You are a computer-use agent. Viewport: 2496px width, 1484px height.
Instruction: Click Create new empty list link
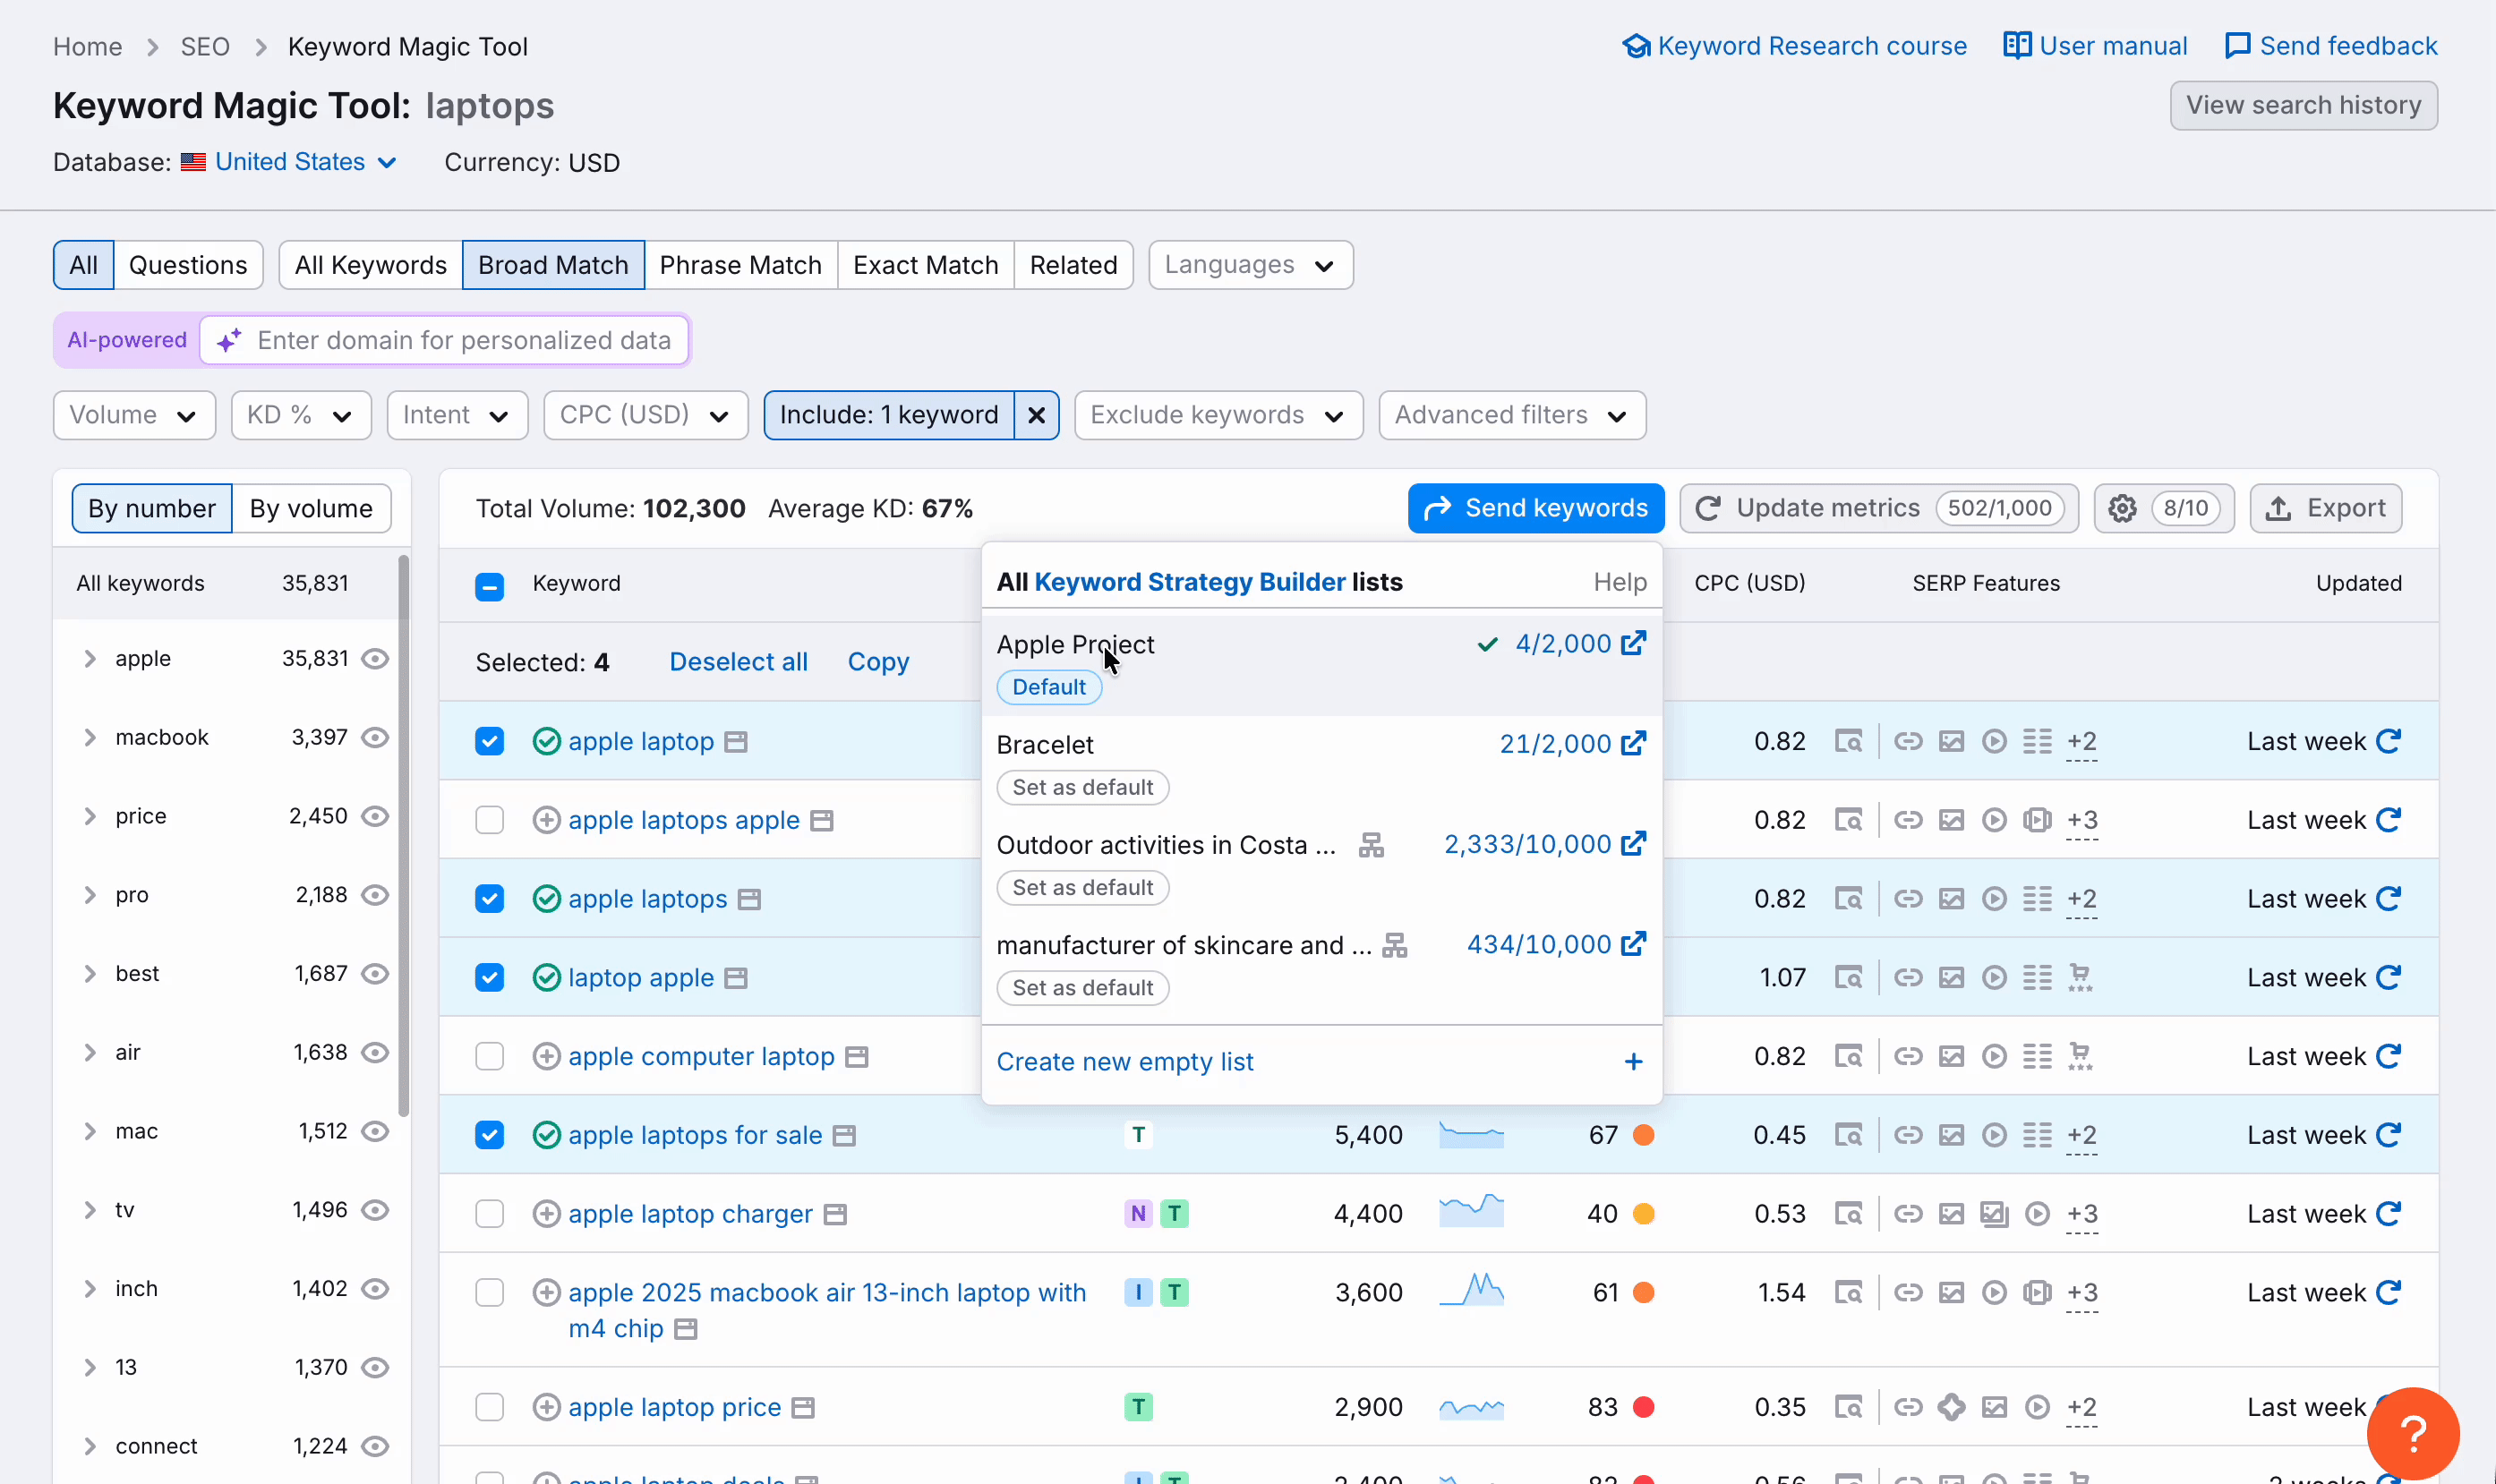(1124, 1061)
